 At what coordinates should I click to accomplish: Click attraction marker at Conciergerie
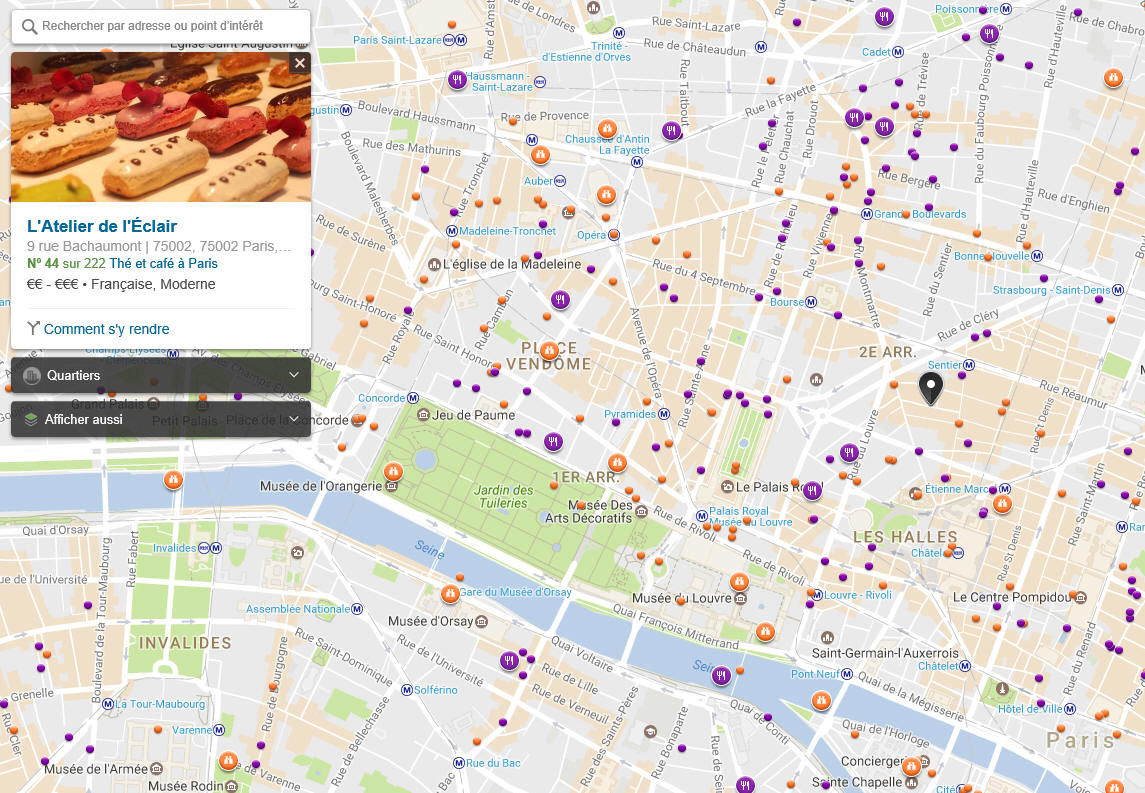[911, 767]
